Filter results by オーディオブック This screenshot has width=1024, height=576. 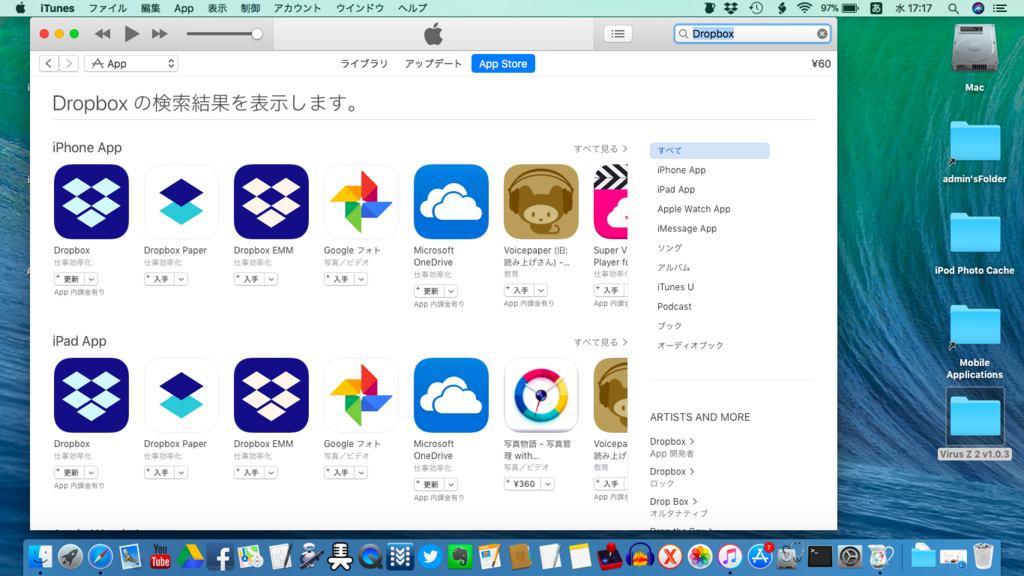click(x=690, y=345)
